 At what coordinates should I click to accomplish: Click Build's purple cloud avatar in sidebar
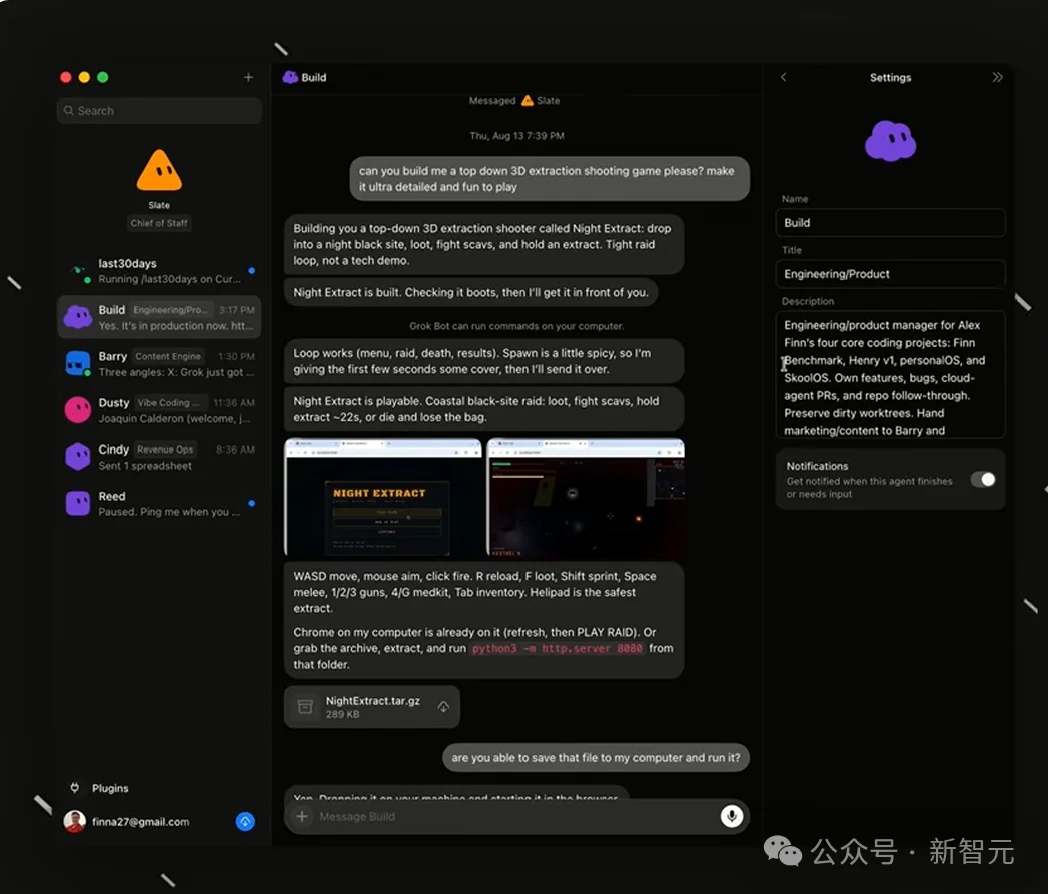(x=78, y=317)
